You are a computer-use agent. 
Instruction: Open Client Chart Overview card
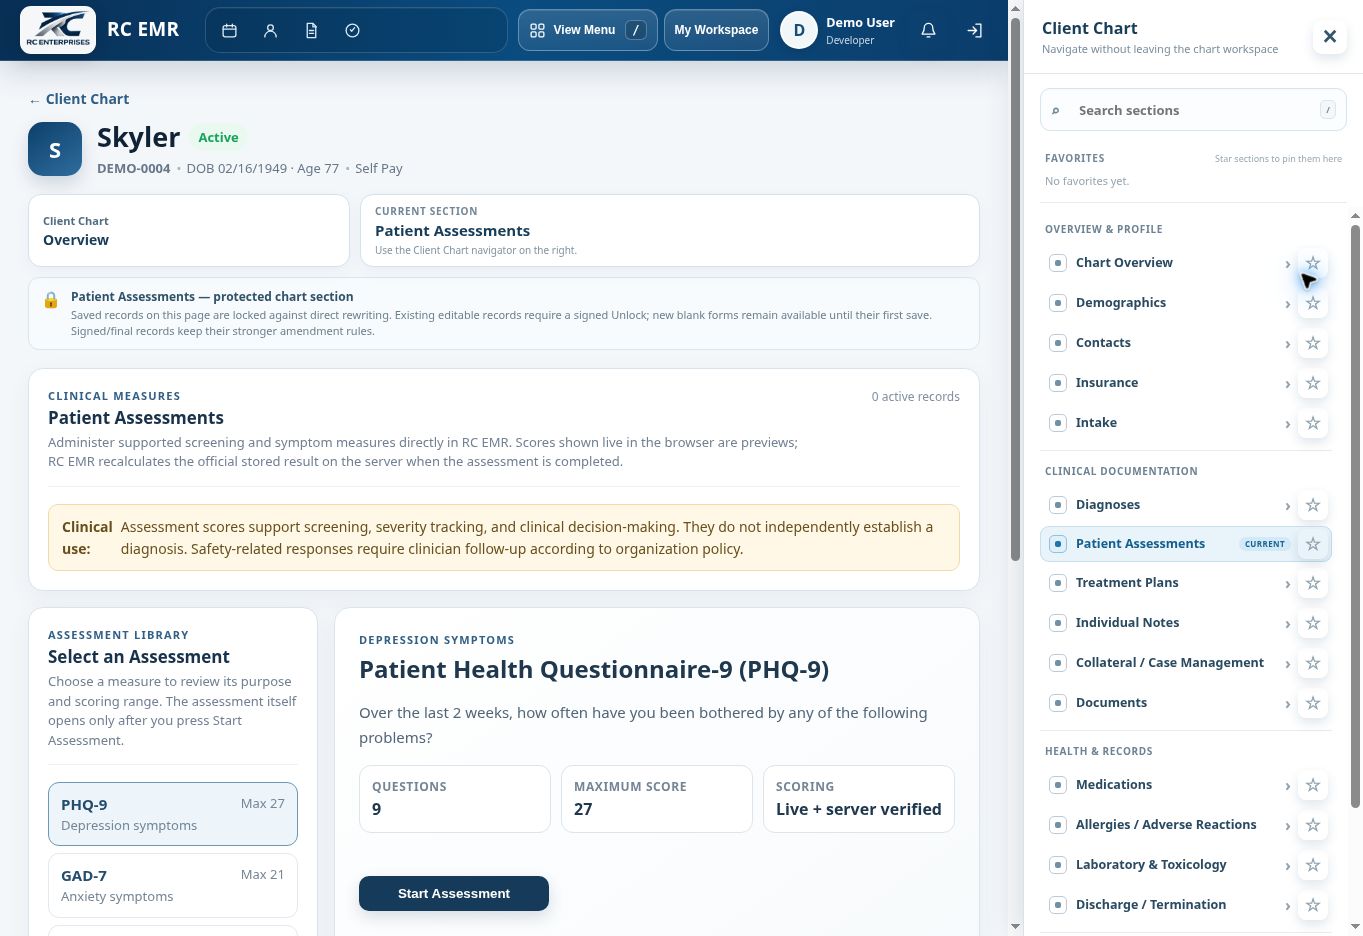click(x=189, y=230)
